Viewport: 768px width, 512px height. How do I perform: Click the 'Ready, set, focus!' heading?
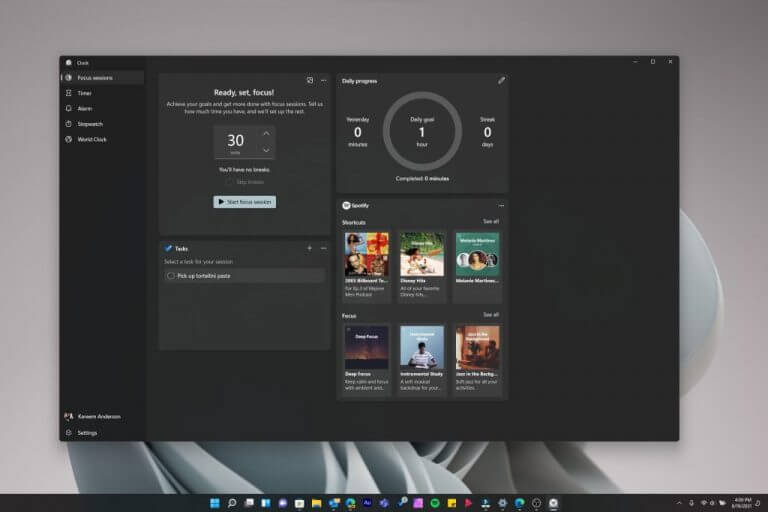pos(244,92)
